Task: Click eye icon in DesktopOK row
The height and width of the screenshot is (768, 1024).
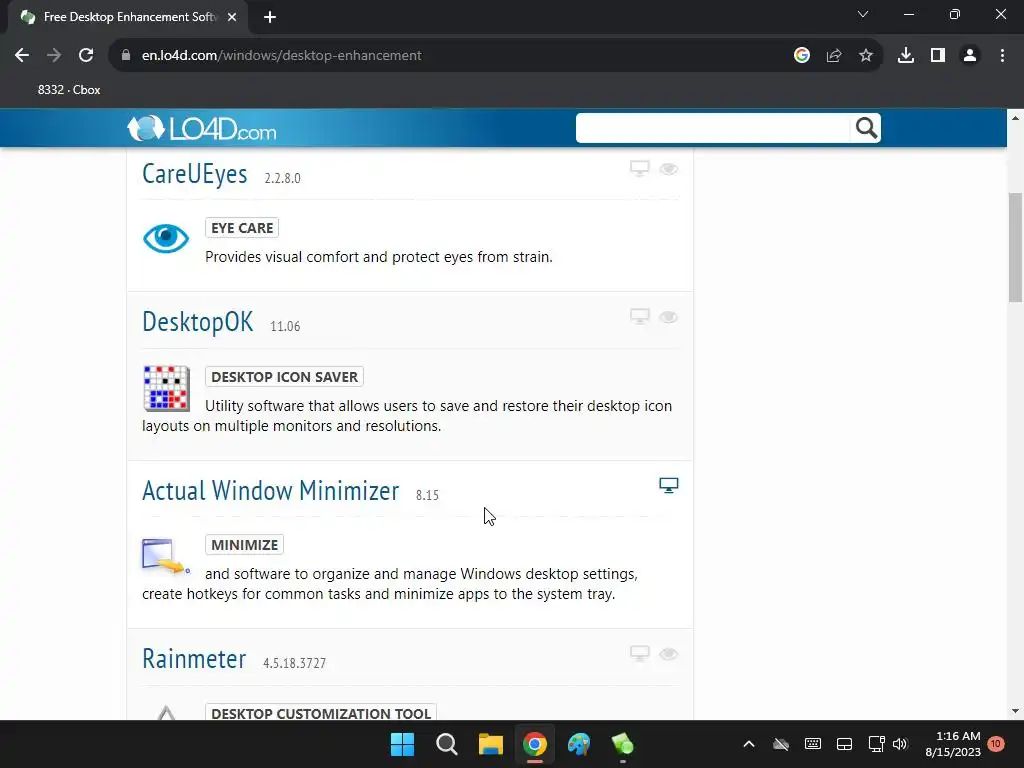Action: (x=668, y=317)
